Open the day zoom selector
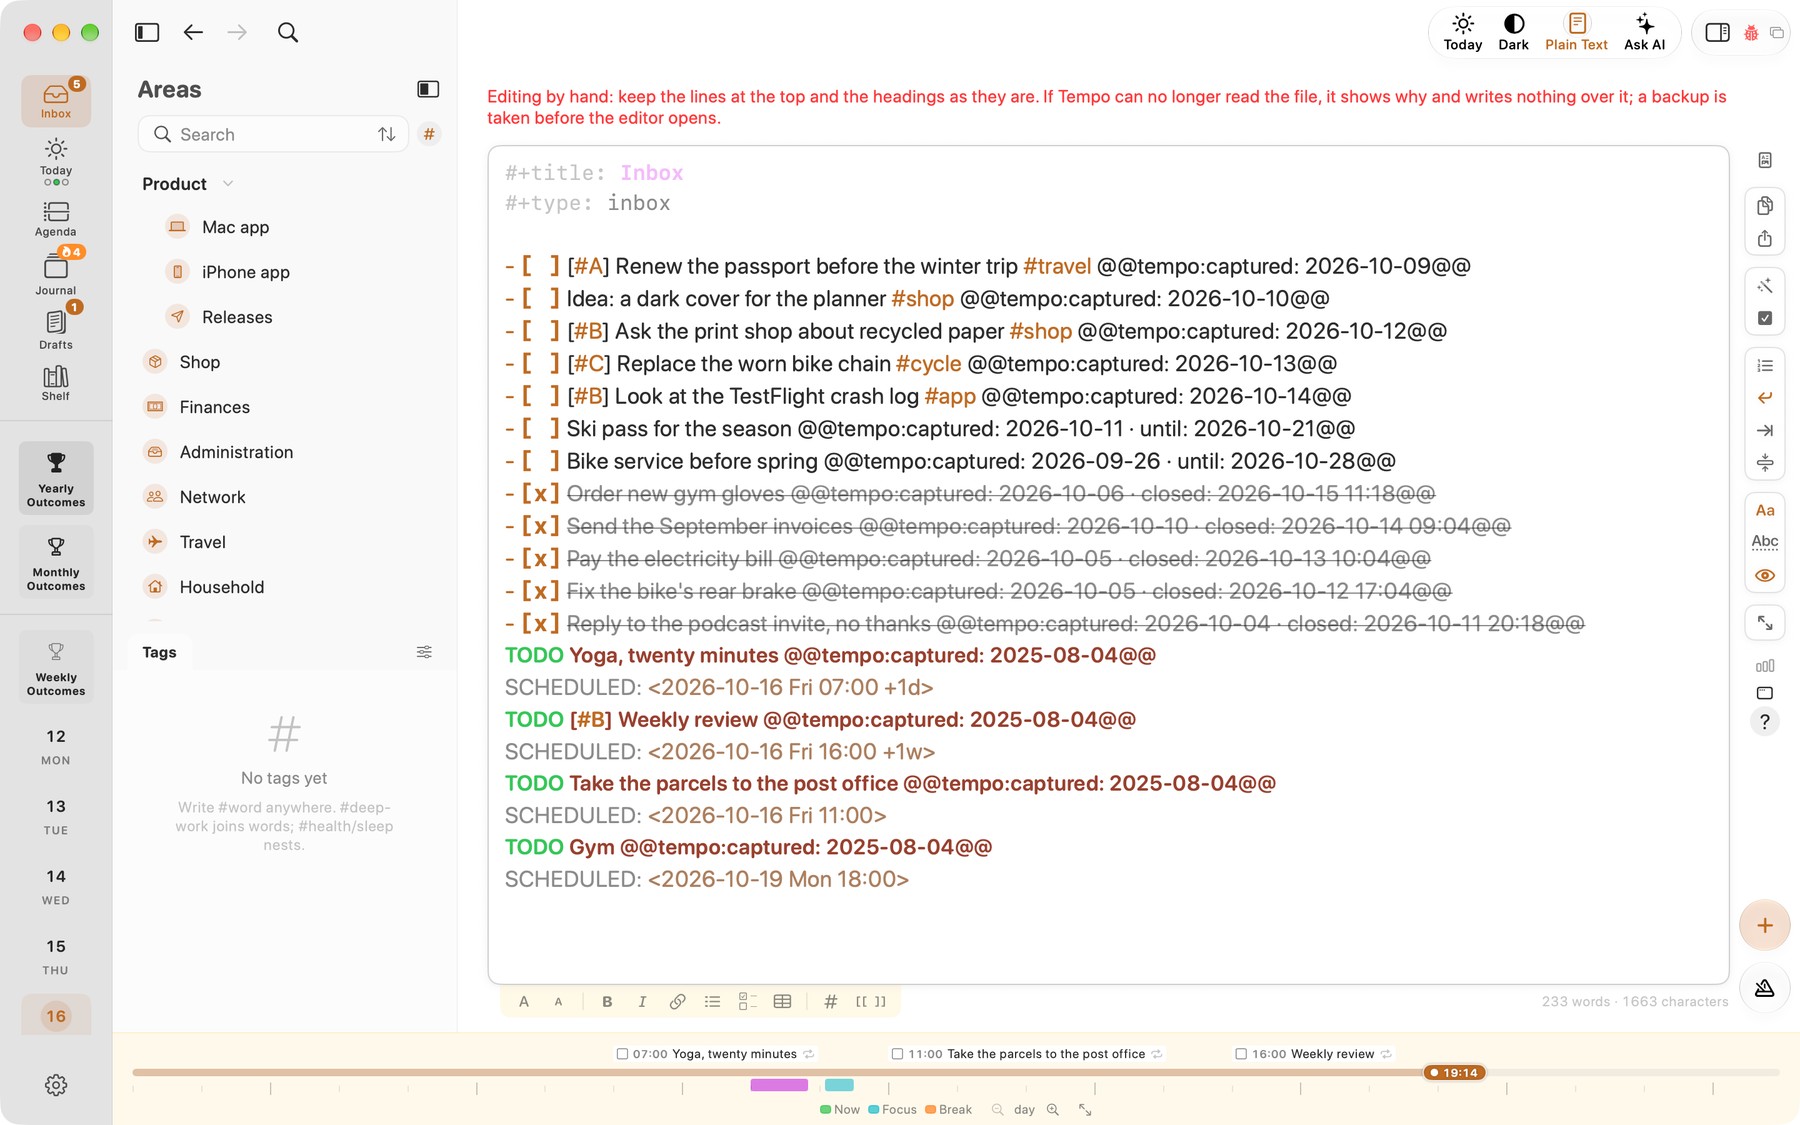 (1024, 1109)
